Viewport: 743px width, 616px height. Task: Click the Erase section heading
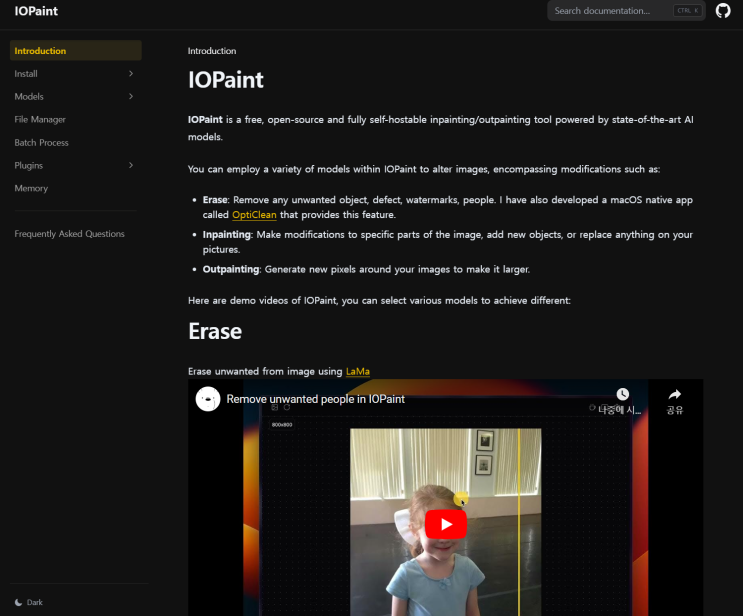pyautogui.click(x=215, y=331)
